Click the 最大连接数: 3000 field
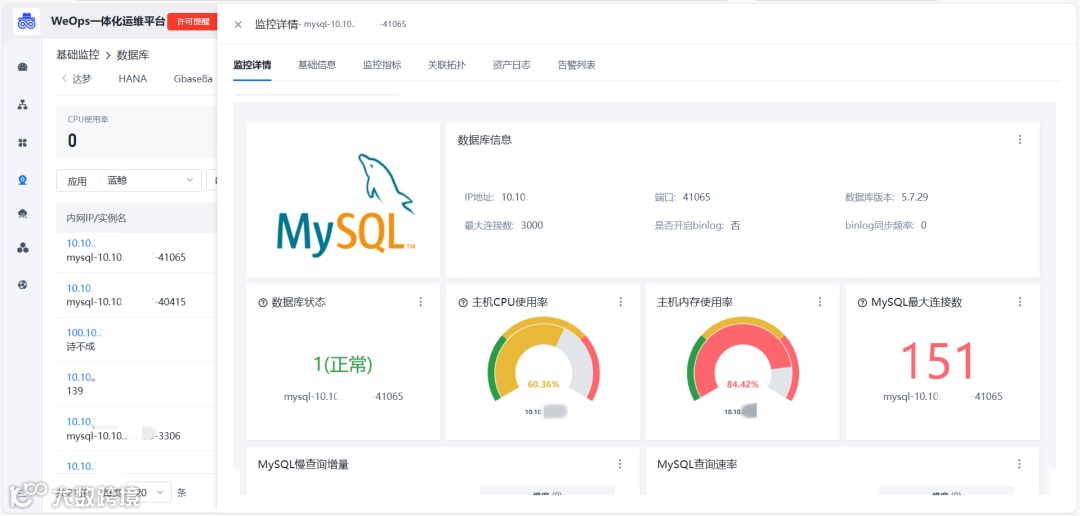Viewport: 1080px width, 516px height. [503, 225]
